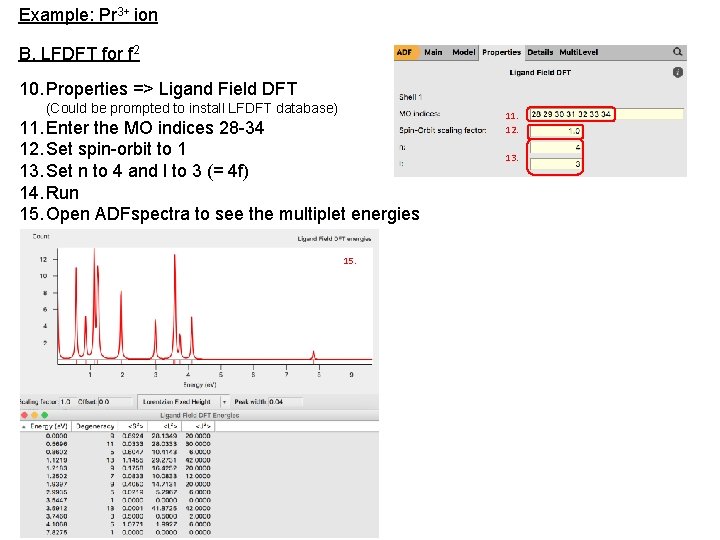Viewport: 720px width, 540px height.
Task: Maximize the Ligand Field DFT Energies window
Action: [45, 415]
